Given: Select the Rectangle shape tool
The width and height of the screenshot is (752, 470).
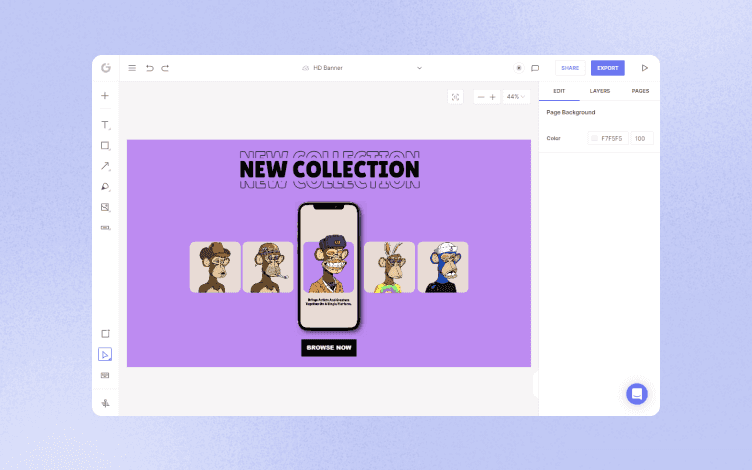Looking at the screenshot, I should pyautogui.click(x=105, y=145).
